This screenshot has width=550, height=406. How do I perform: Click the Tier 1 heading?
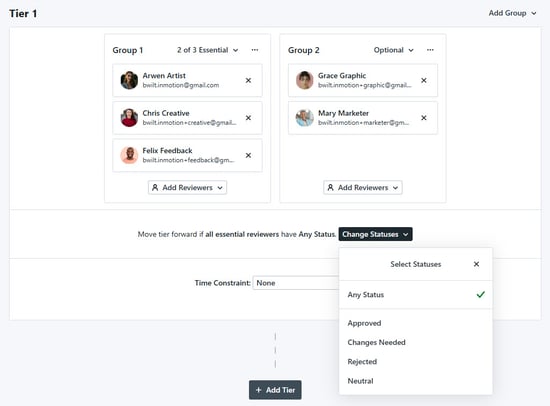23,13
